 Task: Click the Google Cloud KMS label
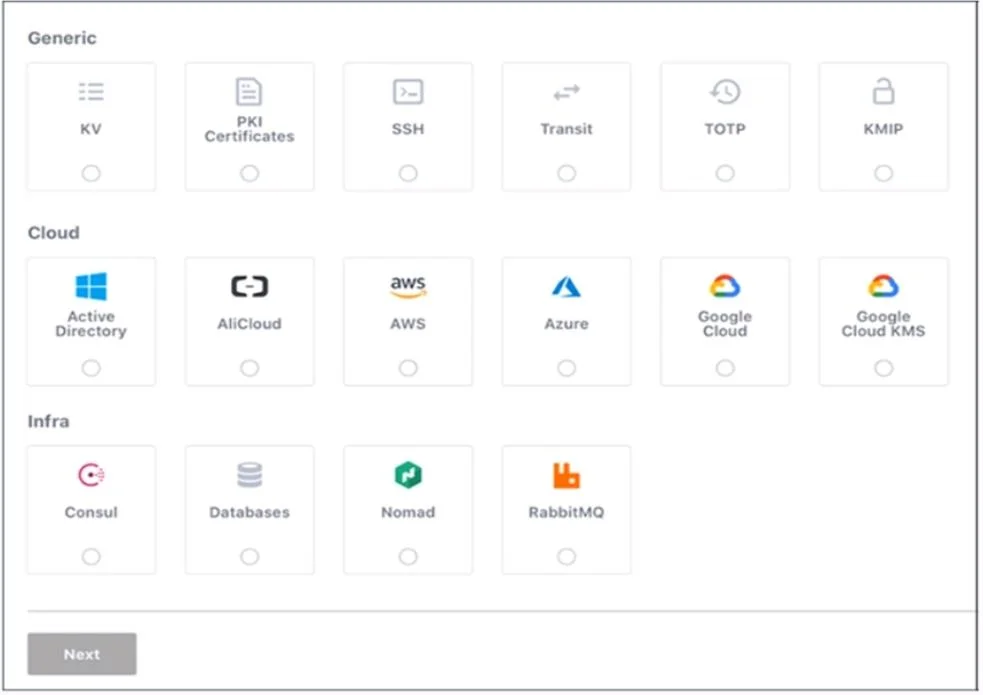[x=883, y=324]
